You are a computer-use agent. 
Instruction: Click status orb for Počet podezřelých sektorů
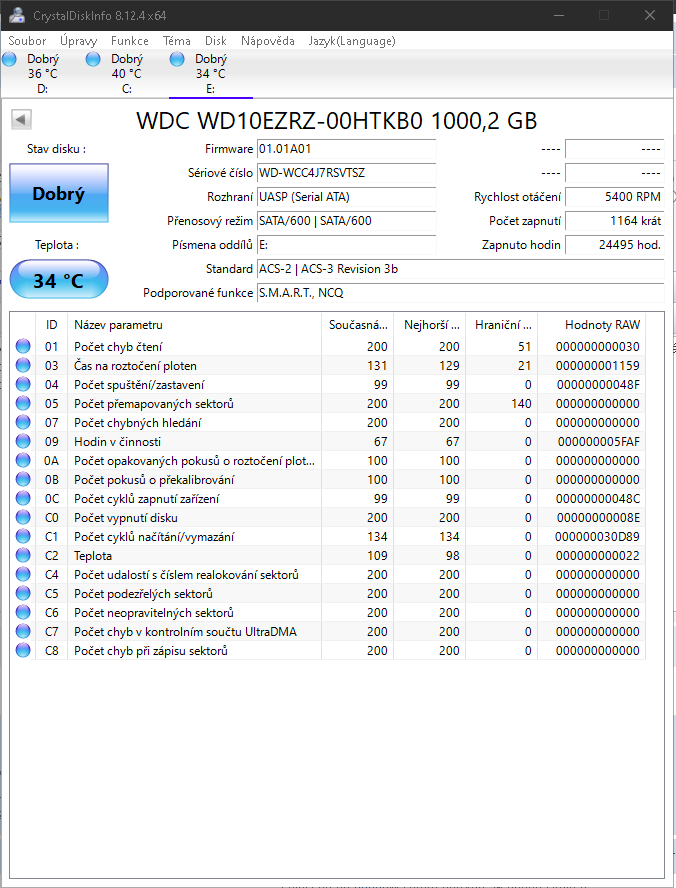click(x=23, y=593)
